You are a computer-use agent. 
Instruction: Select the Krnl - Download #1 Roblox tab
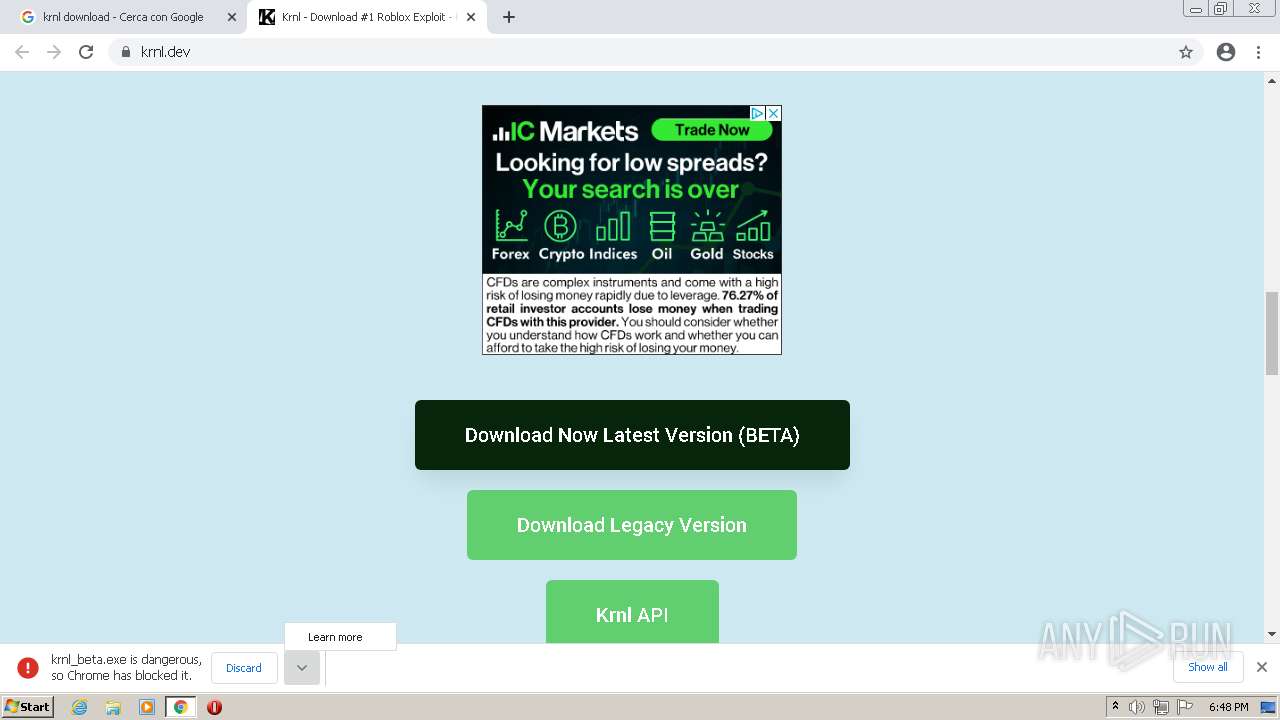pyautogui.click(x=367, y=17)
